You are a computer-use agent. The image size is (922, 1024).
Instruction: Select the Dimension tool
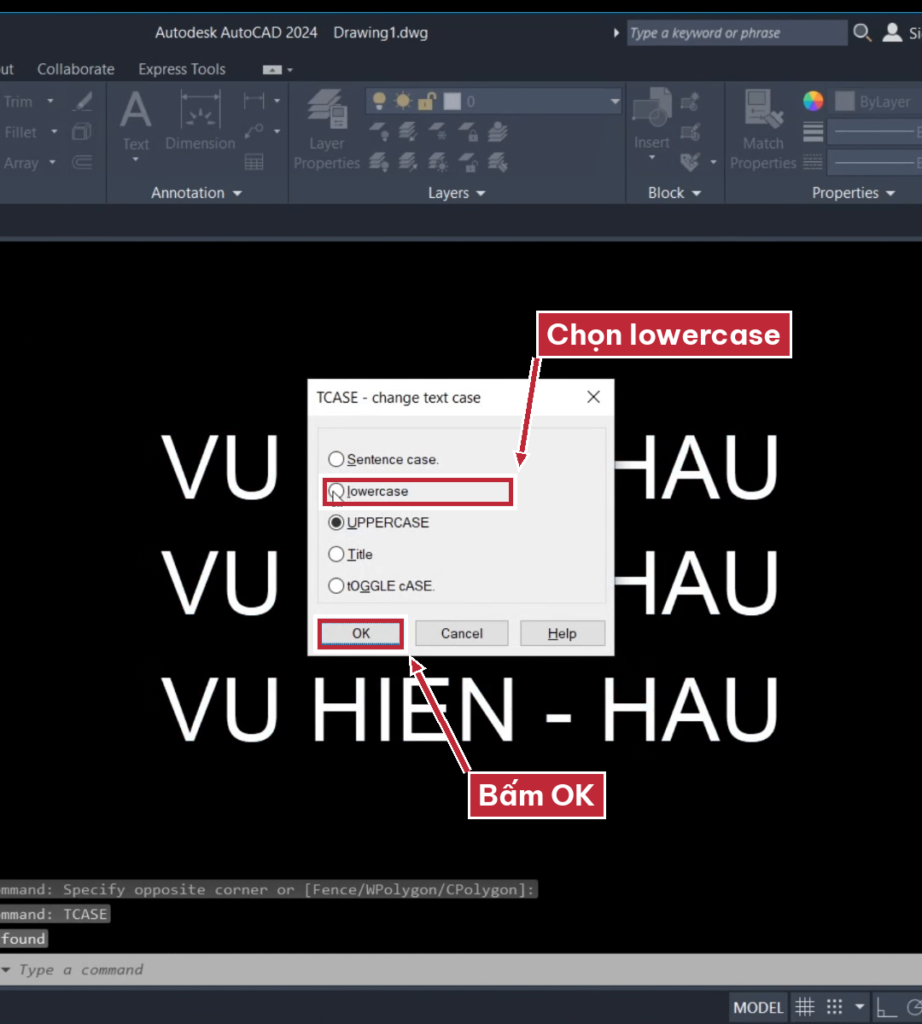pyautogui.click(x=200, y=121)
